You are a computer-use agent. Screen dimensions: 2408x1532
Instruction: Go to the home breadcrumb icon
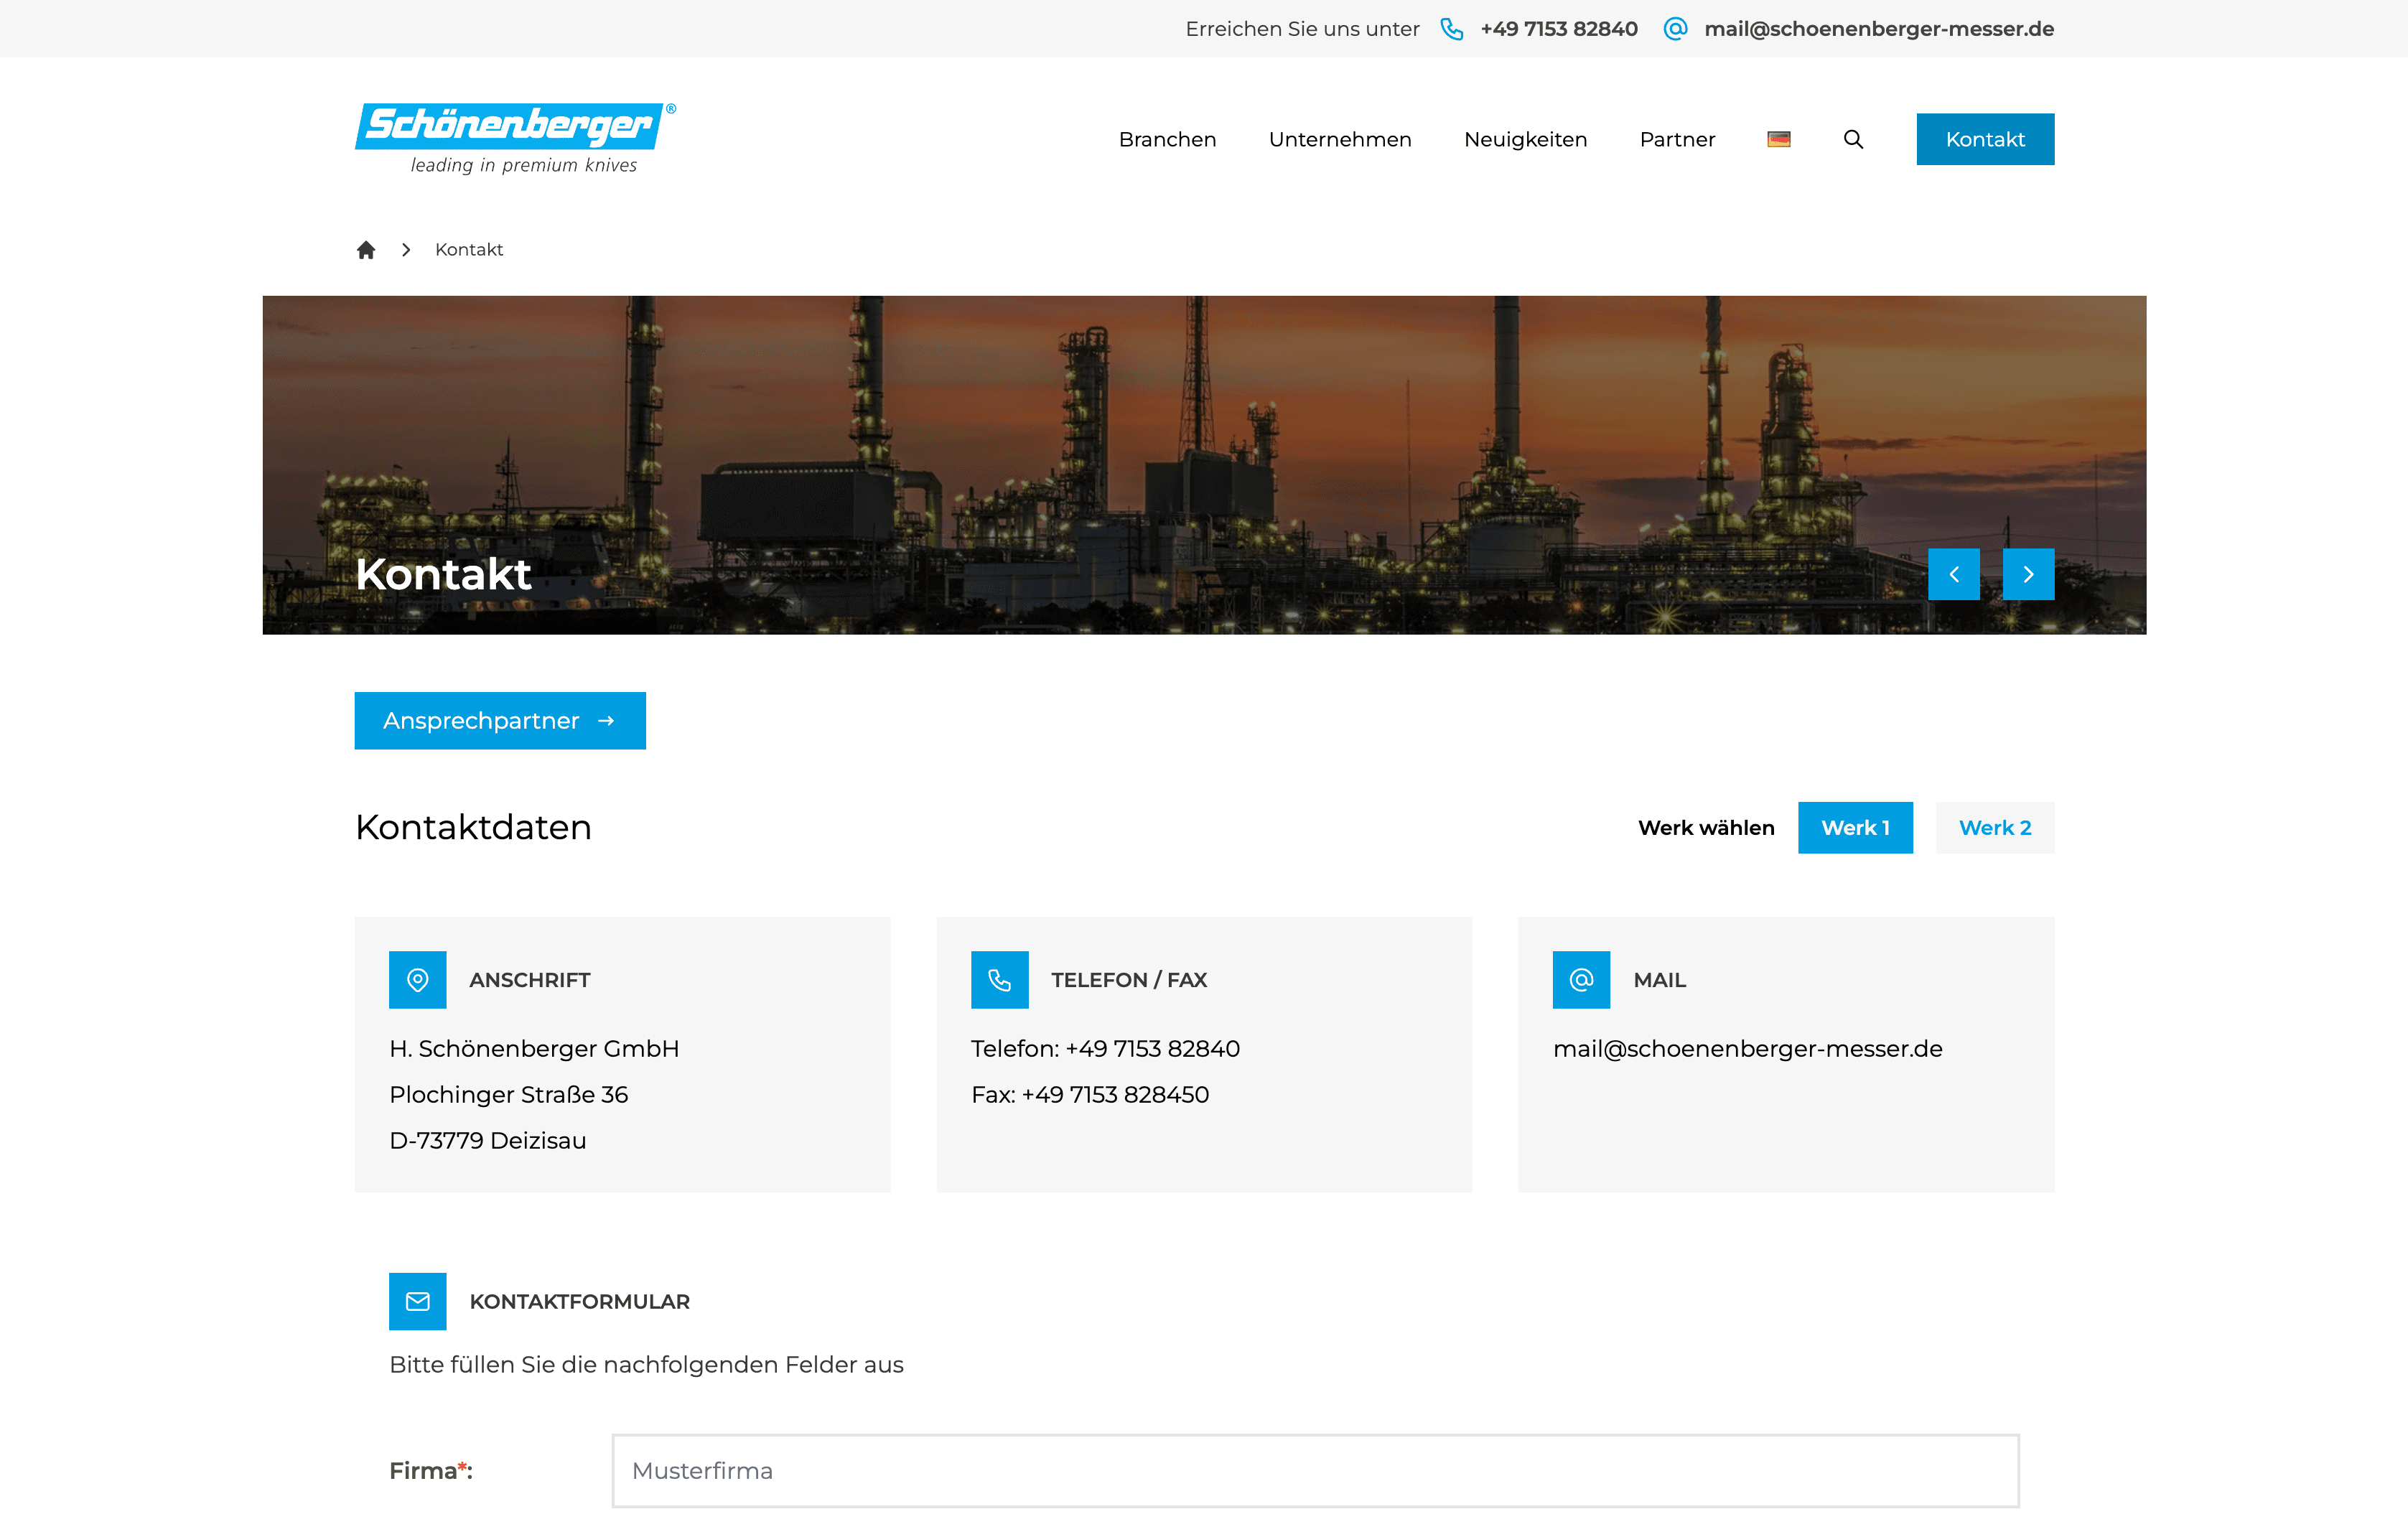click(366, 249)
